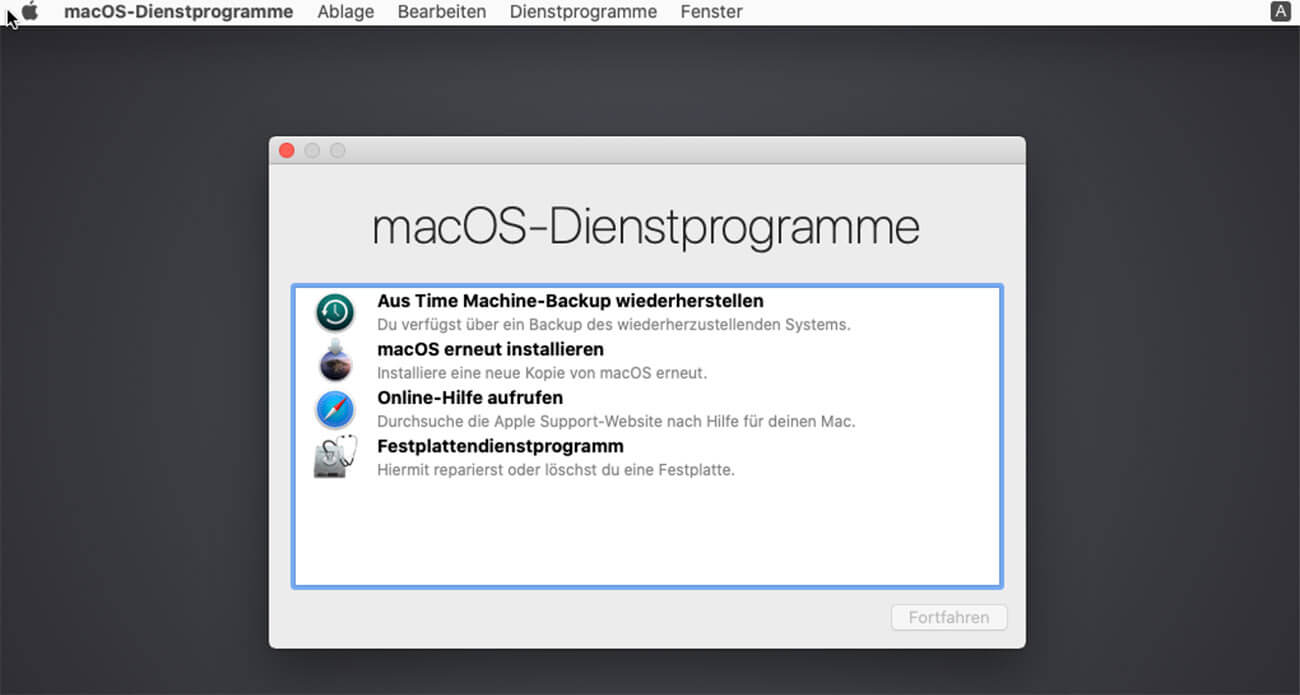The image size is (1300, 695).
Task: Open the Dienstprogramme menu
Action: coord(584,12)
